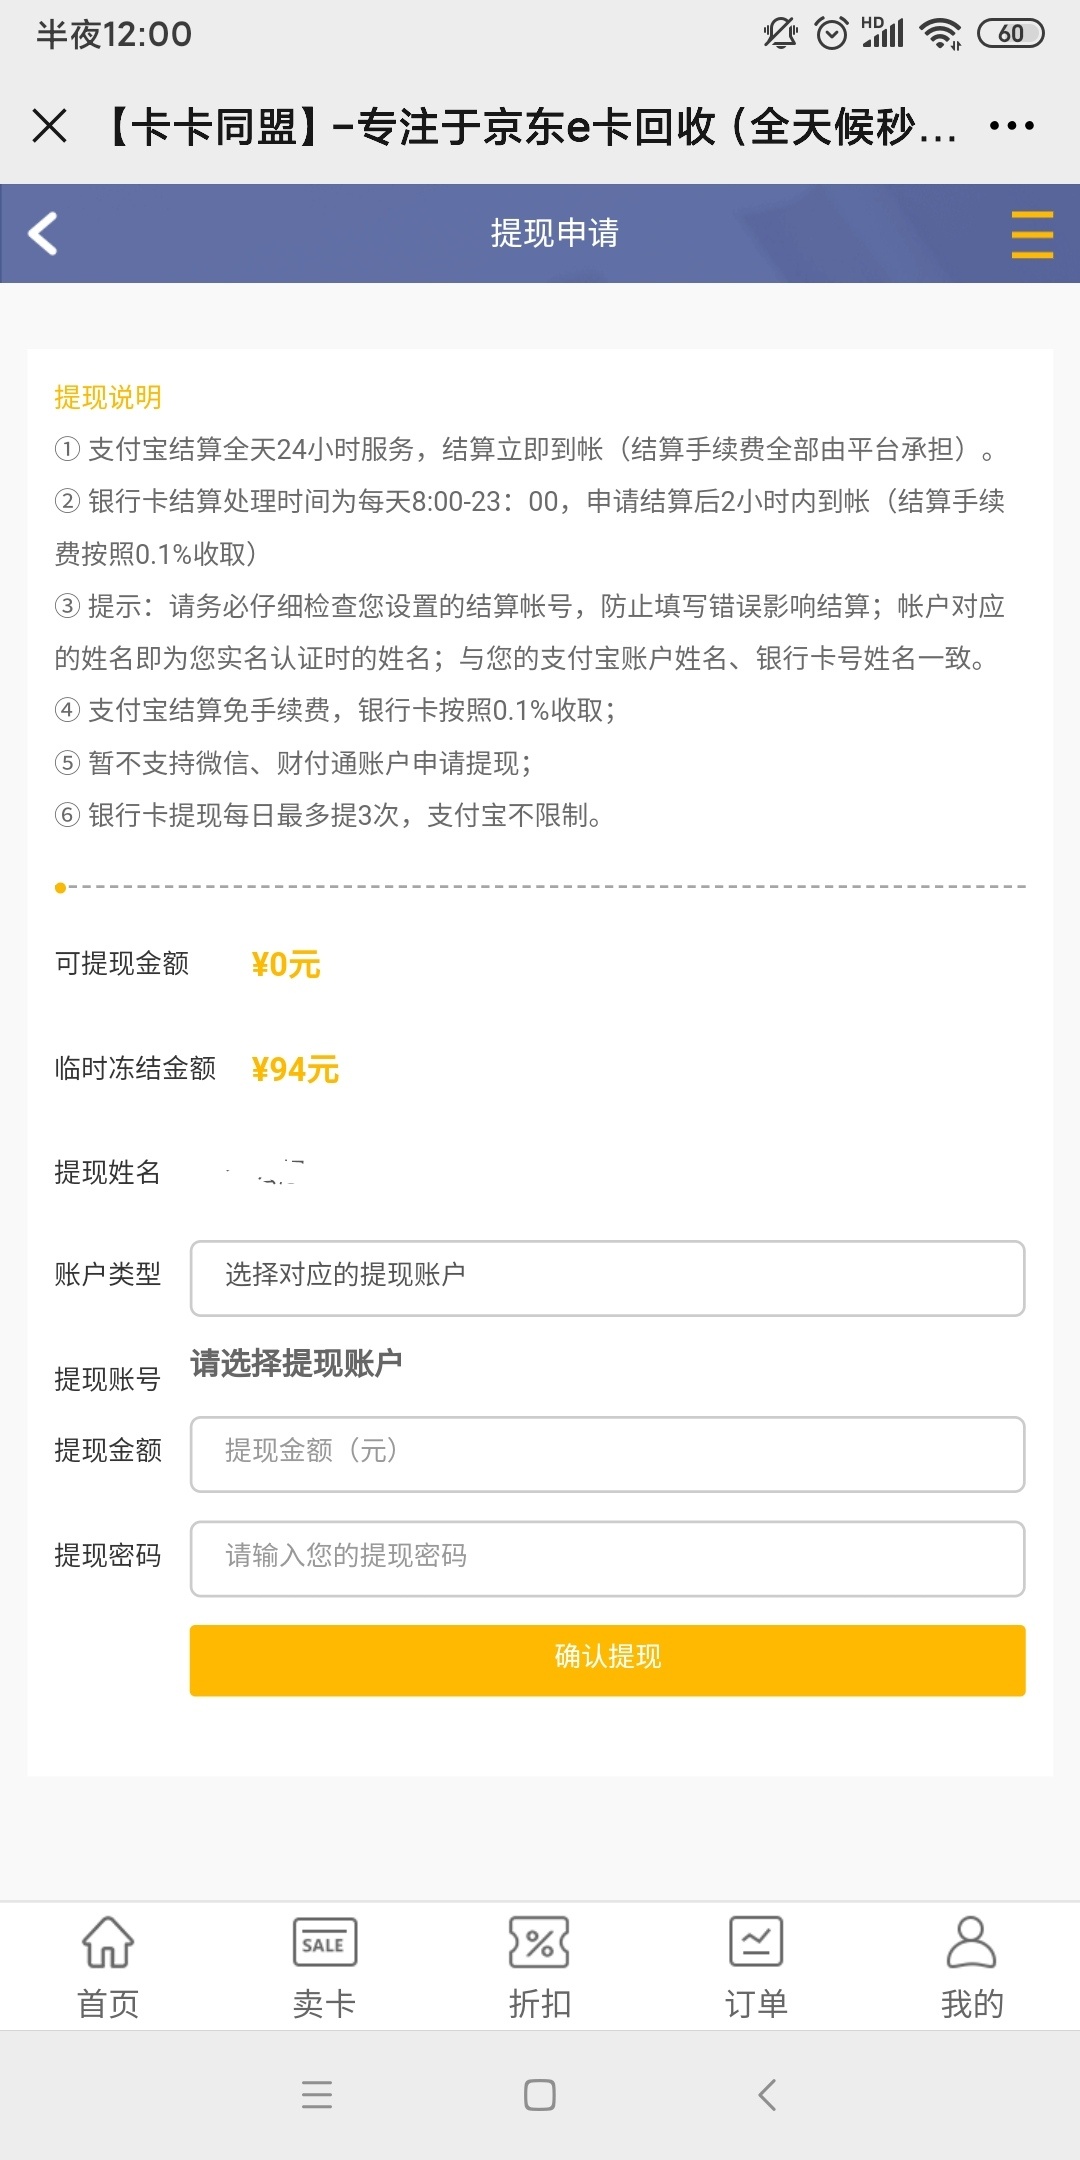Expand the 账户类型 account selector

pos(607,1278)
